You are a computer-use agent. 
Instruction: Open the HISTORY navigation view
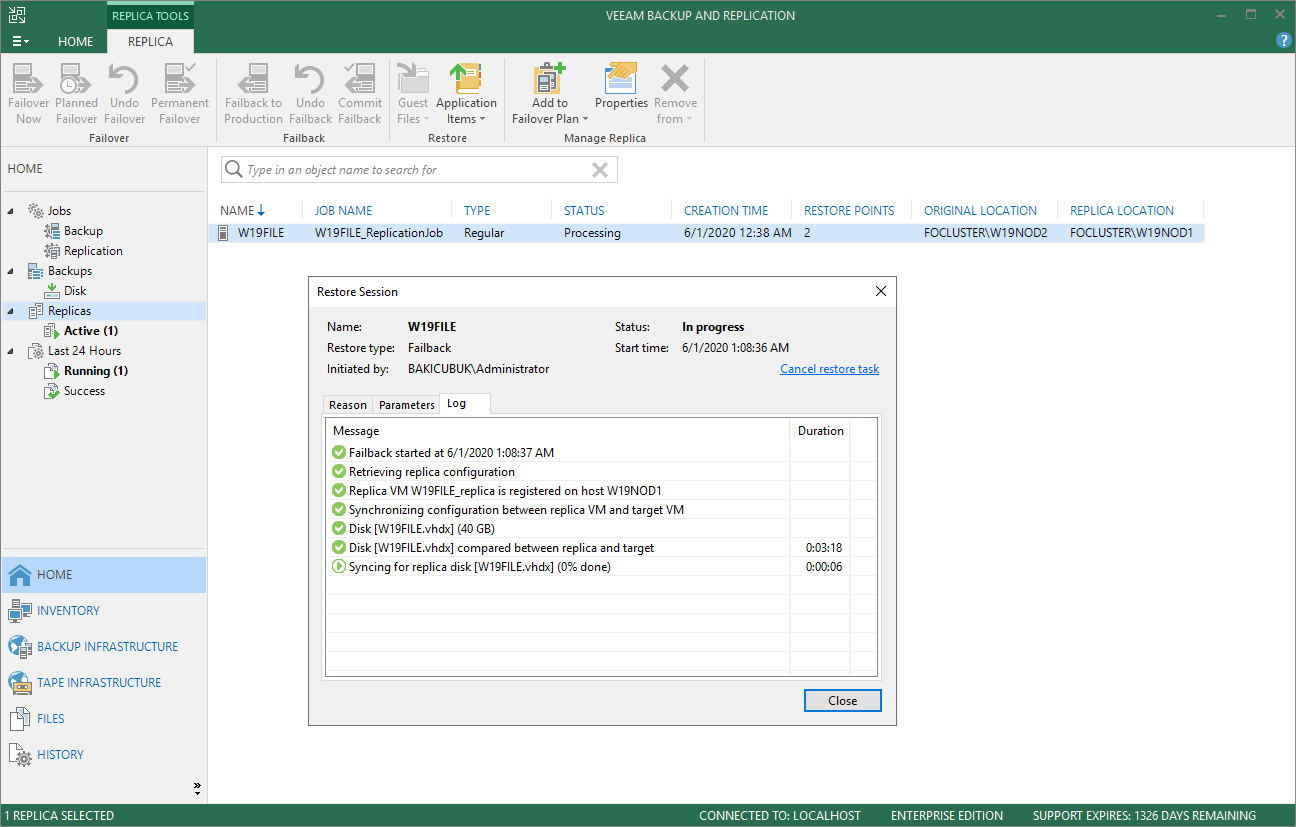103,755
